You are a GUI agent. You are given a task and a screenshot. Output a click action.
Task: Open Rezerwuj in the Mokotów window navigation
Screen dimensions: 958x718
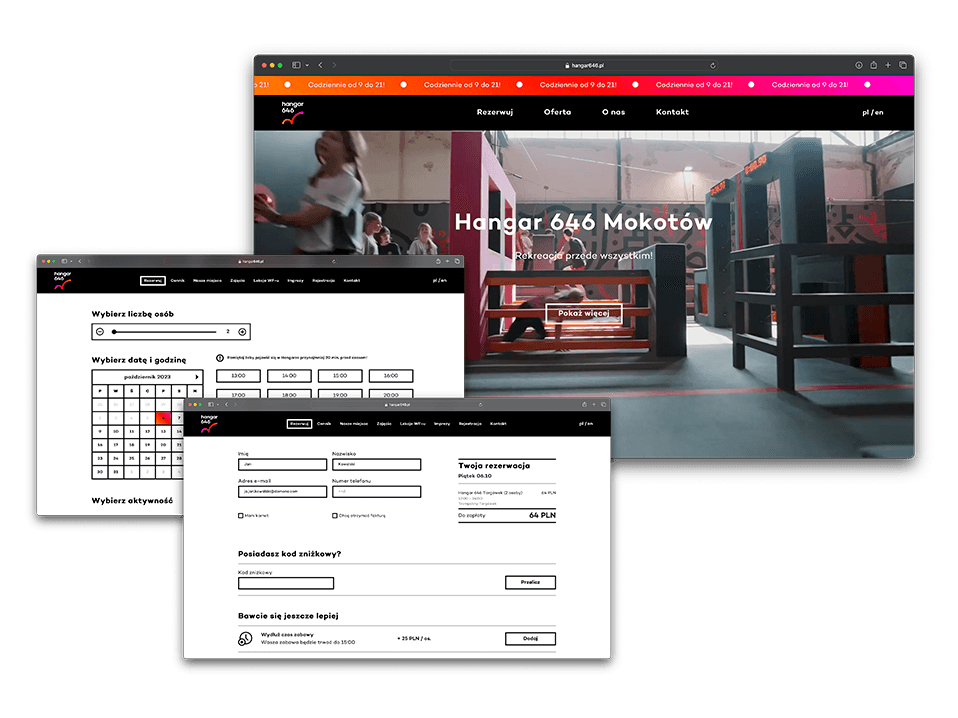tap(495, 112)
